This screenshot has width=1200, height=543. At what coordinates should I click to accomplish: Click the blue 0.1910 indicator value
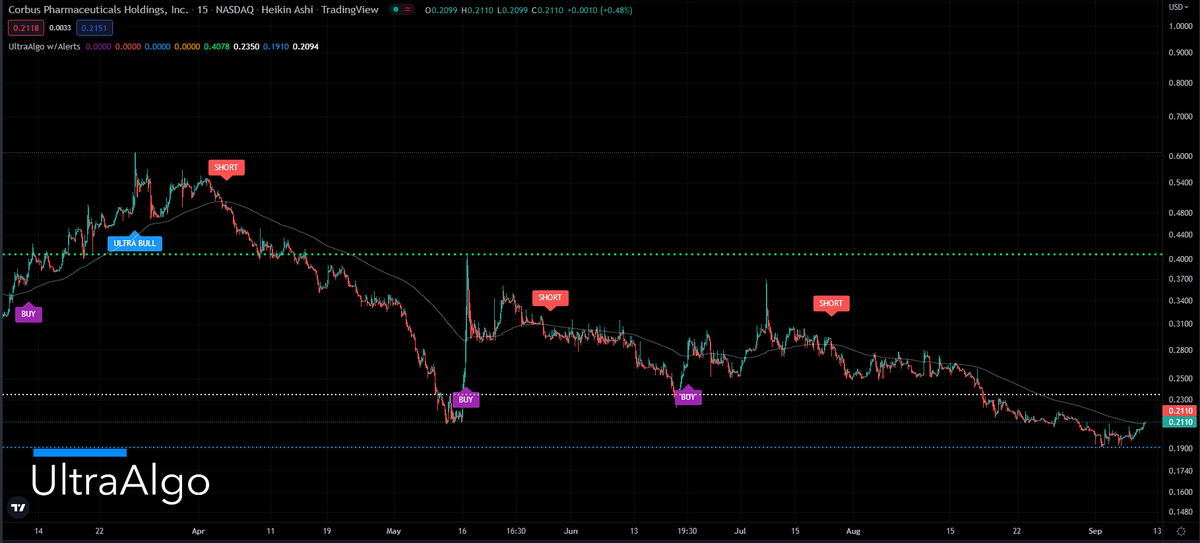[x=276, y=46]
